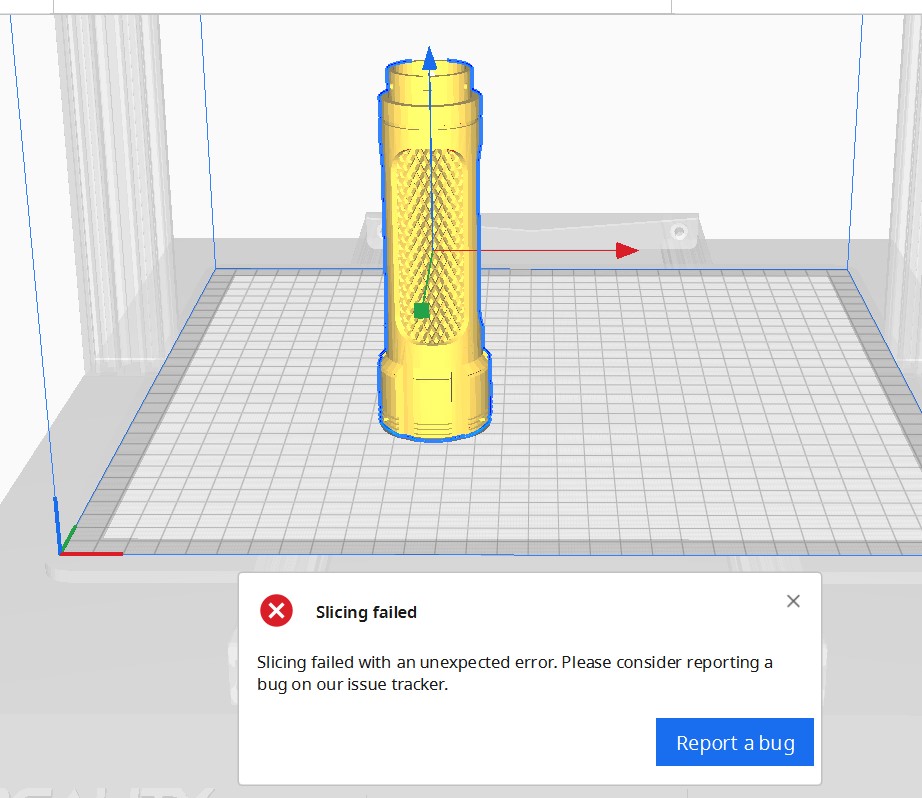
Task: Click the red arrowhead of the horizontal axis
Action: tap(625, 250)
